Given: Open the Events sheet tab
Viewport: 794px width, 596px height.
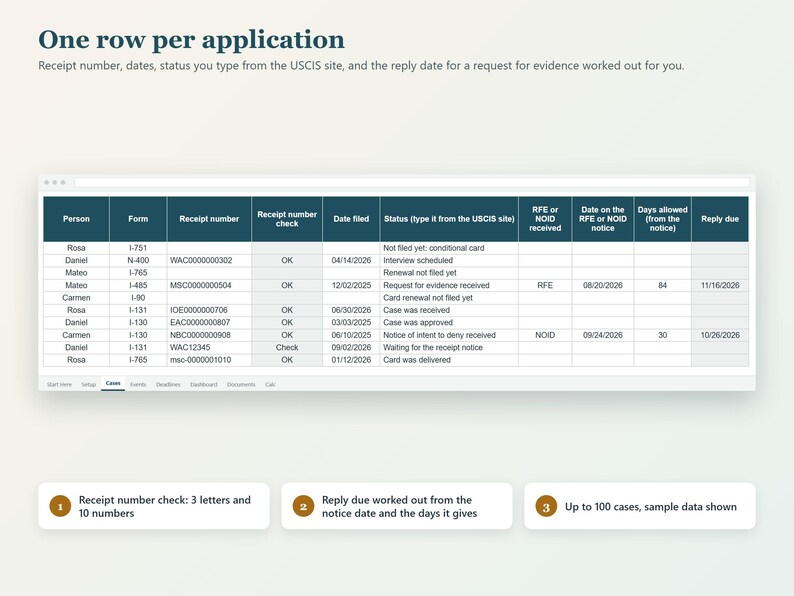Looking at the screenshot, I should pyautogui.click(x=138, y=384).
